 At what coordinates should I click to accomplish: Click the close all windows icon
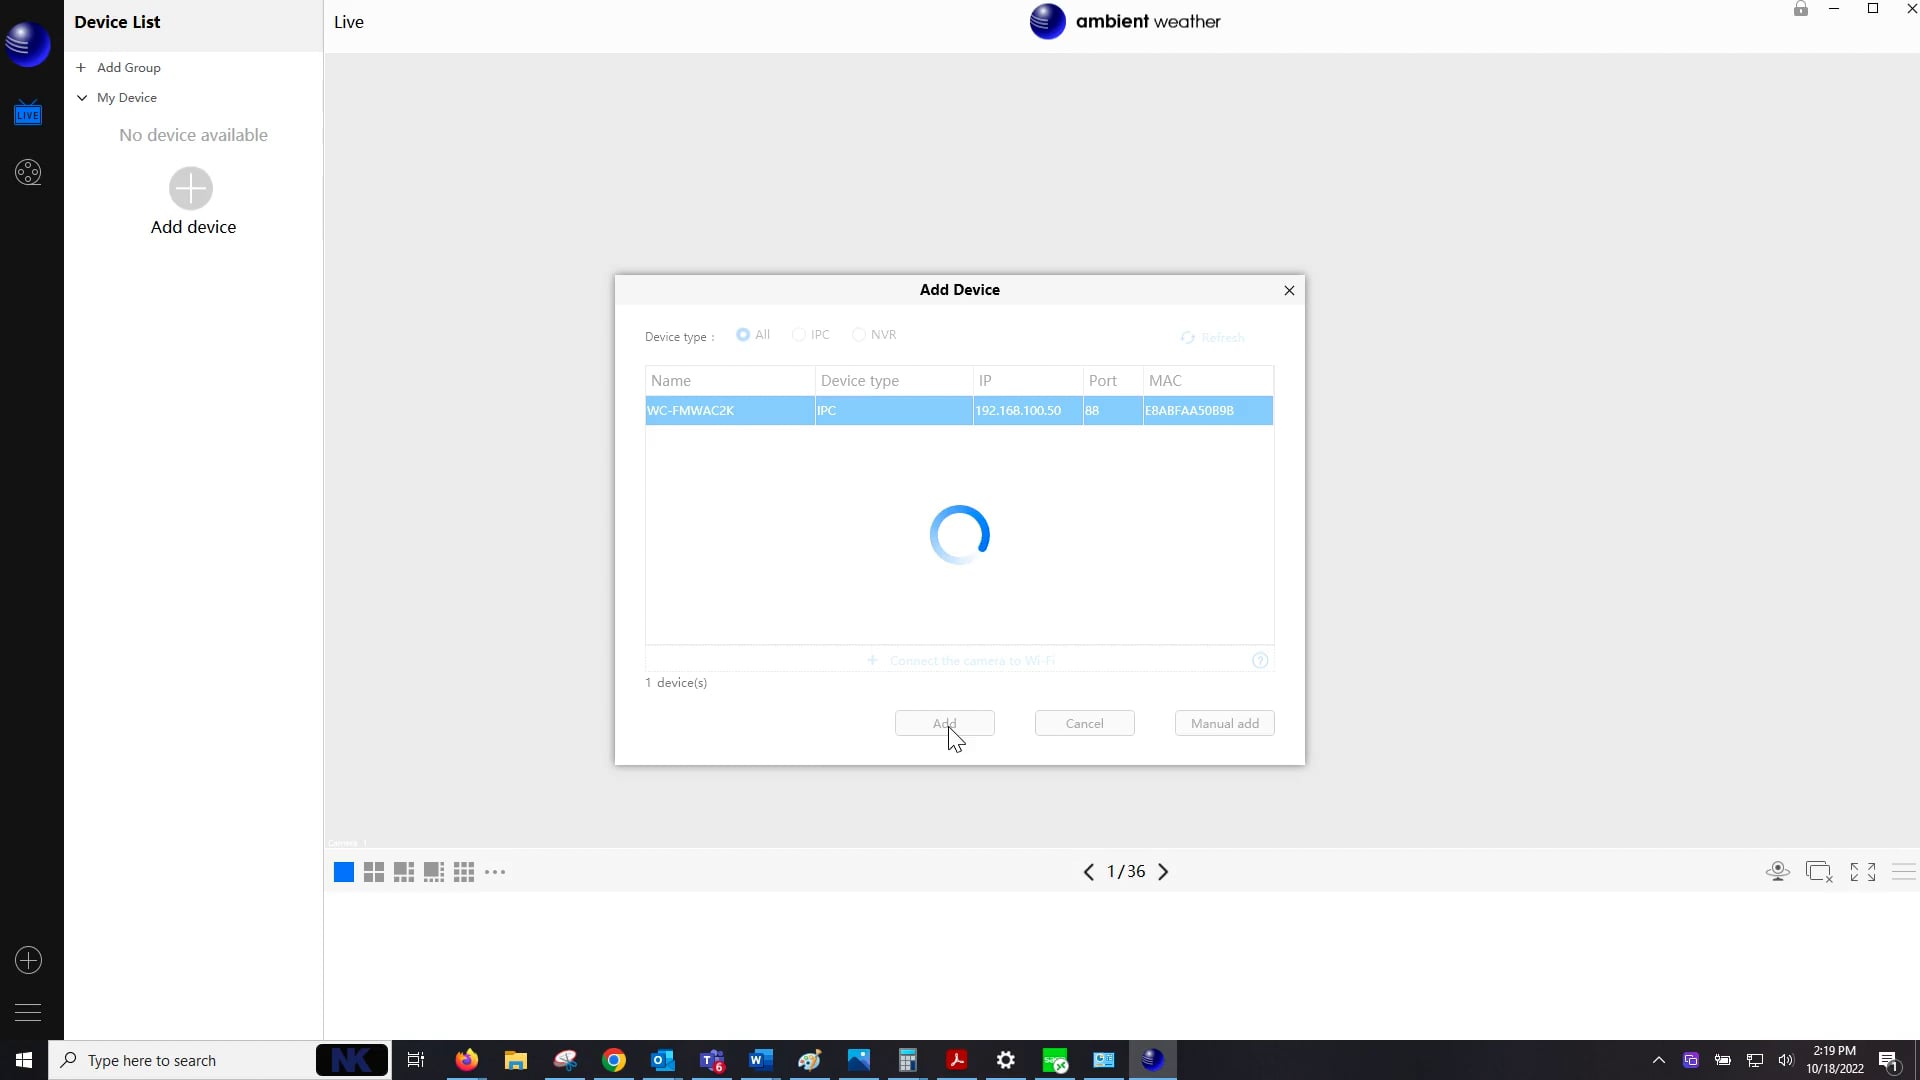tap(1819, 872)
